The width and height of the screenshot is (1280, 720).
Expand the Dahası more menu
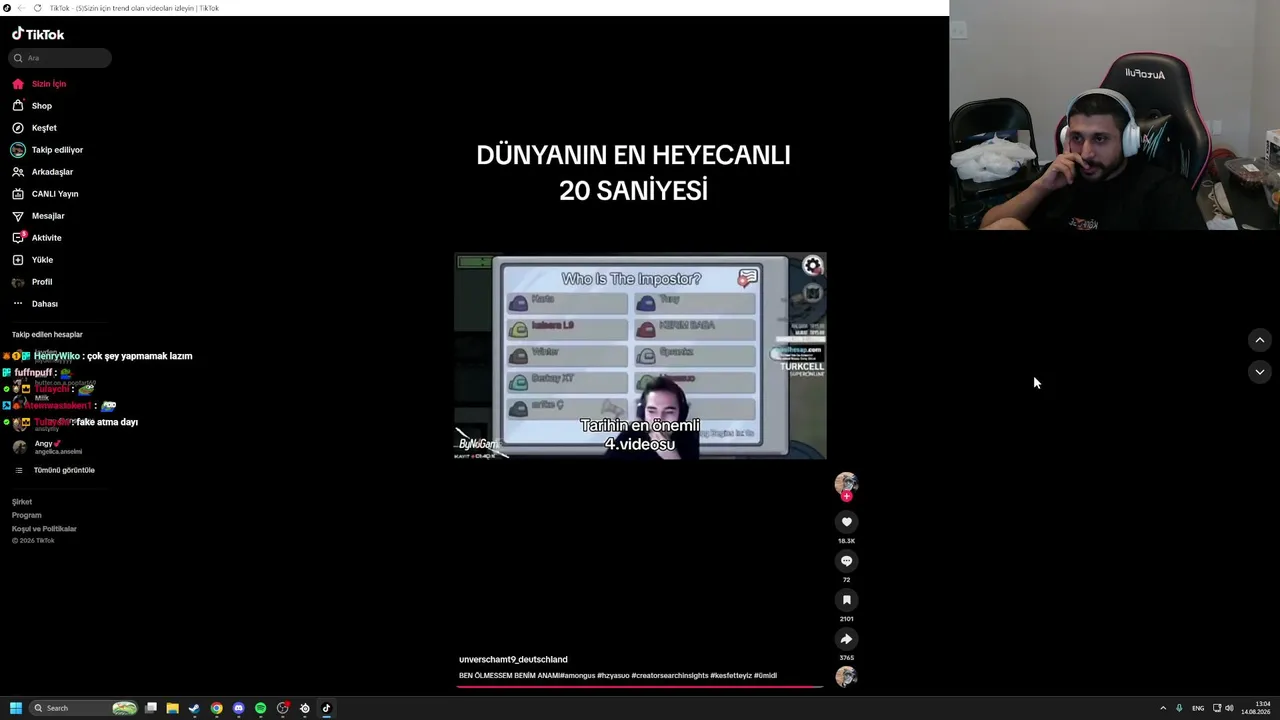click(x=35, y=304)
